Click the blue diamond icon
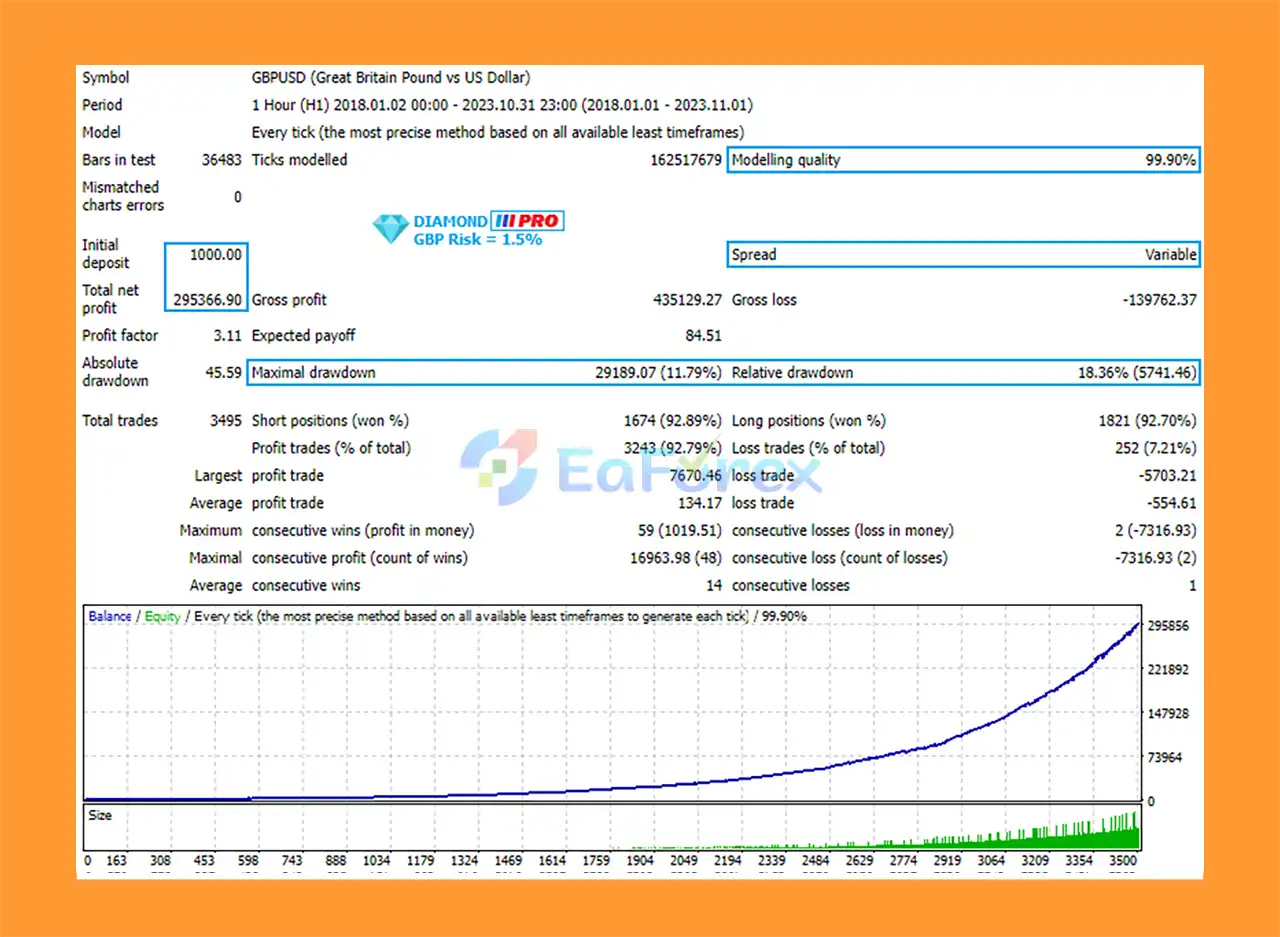The height and width of the screenshot is (937, 1280). click(390, 229)
